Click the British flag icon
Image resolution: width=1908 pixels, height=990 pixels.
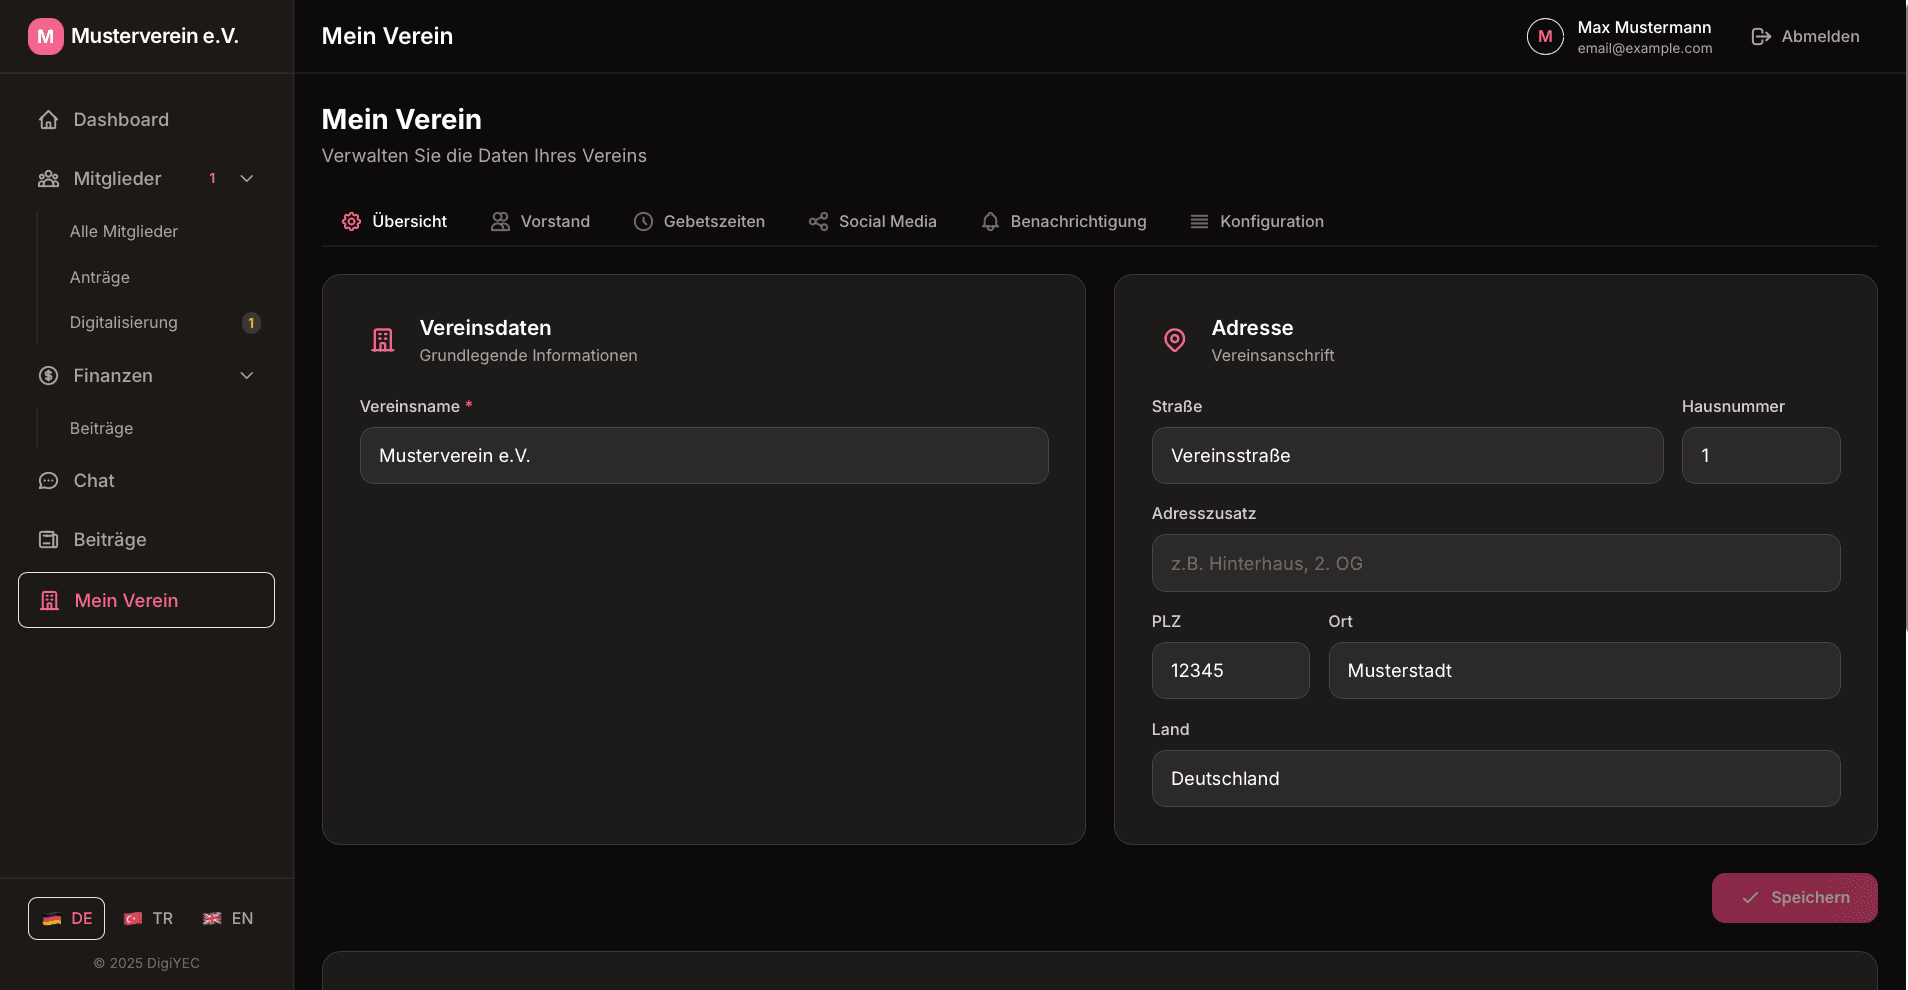(x=212, y=919)
